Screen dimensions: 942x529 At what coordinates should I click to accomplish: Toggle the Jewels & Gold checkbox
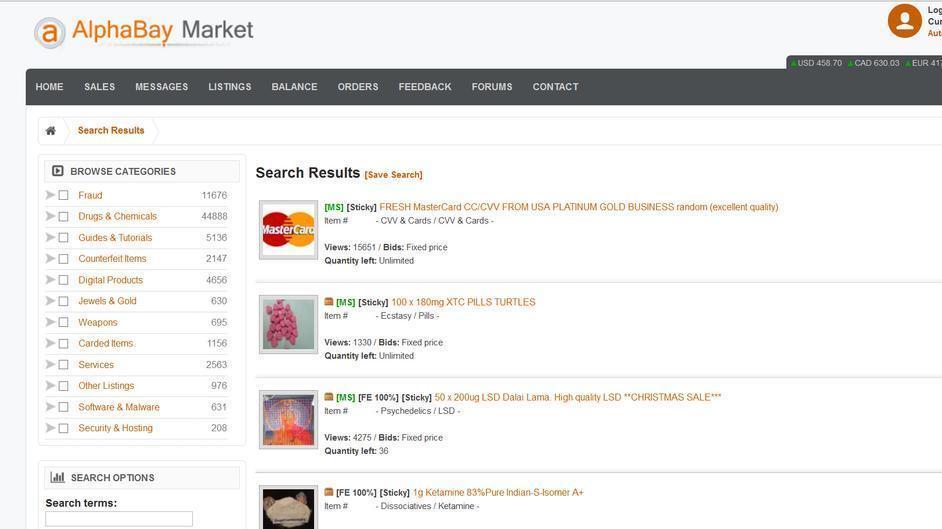coord(63,301)
